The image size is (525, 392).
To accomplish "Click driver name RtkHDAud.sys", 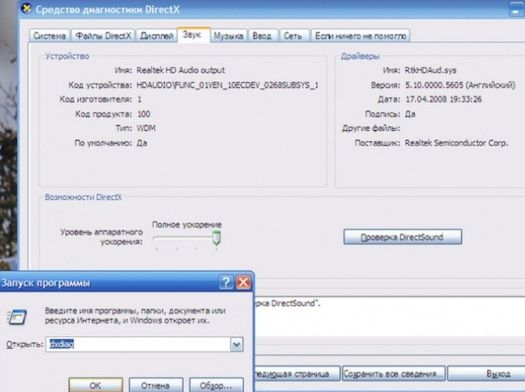I will (x=431, y=70).
